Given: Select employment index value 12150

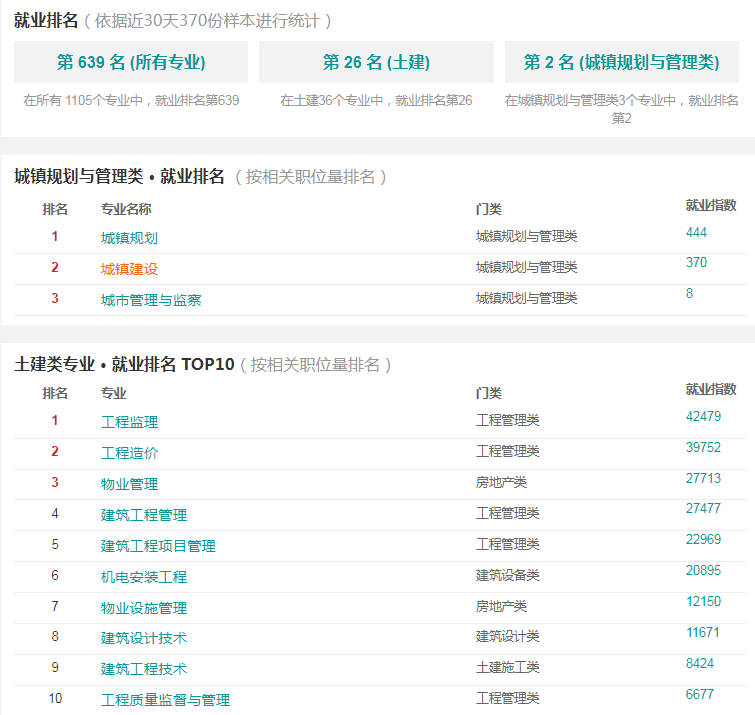Looking at the screenshot, I should coord(703,601).
